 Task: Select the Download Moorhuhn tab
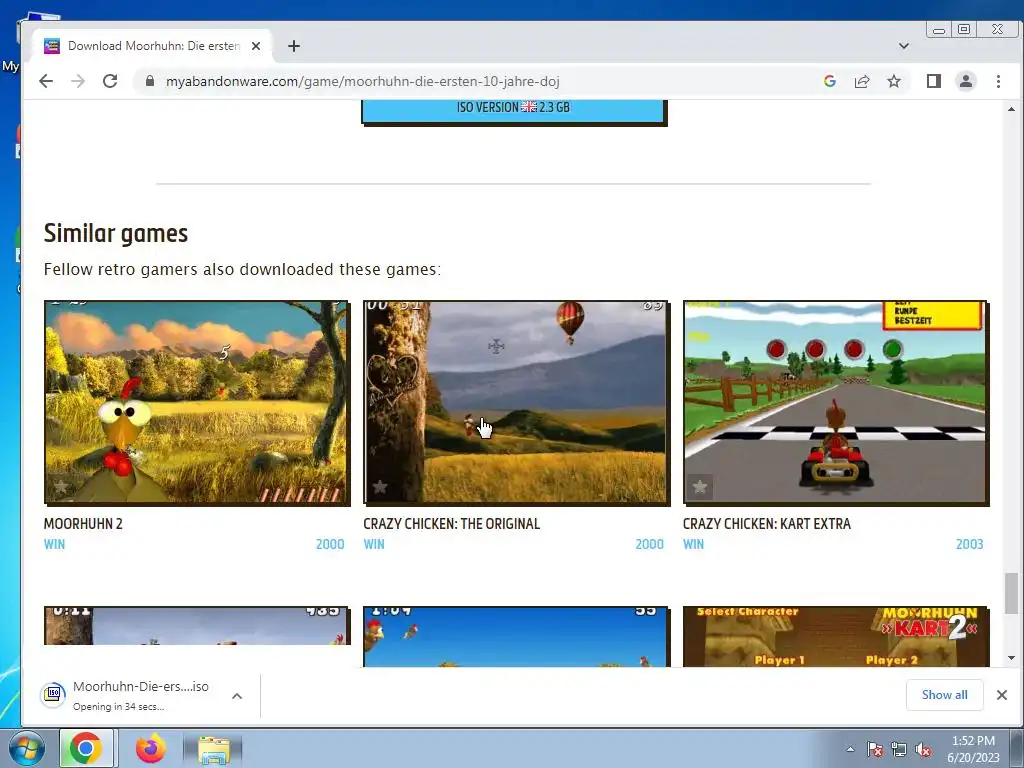(x=153, y=46)
